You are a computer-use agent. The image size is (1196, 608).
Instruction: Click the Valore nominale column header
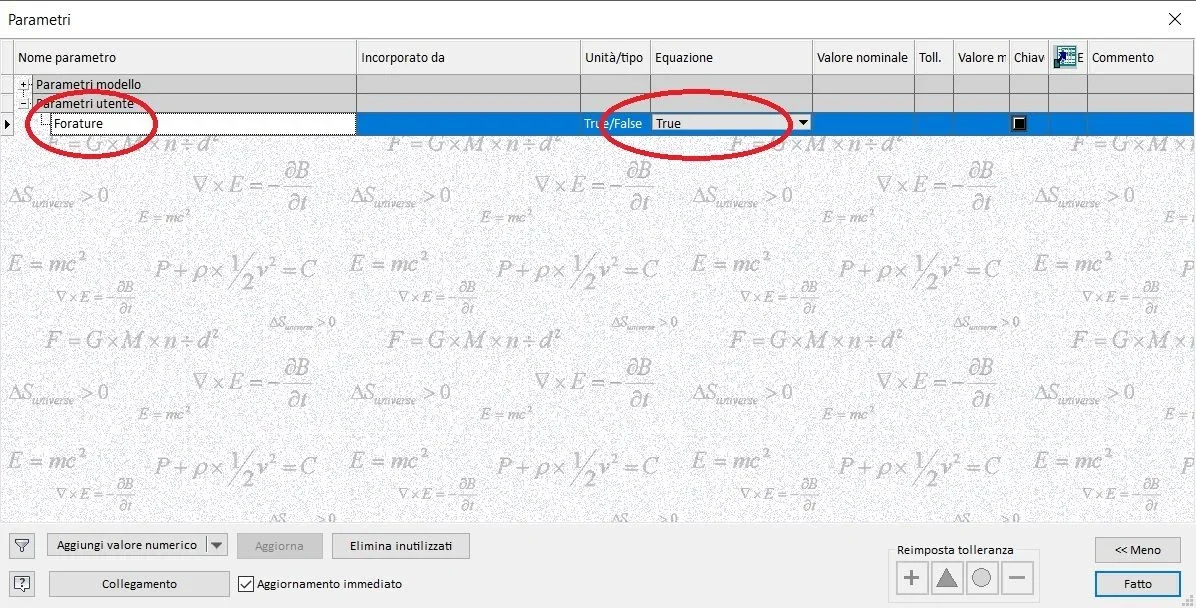coord(863,57)
